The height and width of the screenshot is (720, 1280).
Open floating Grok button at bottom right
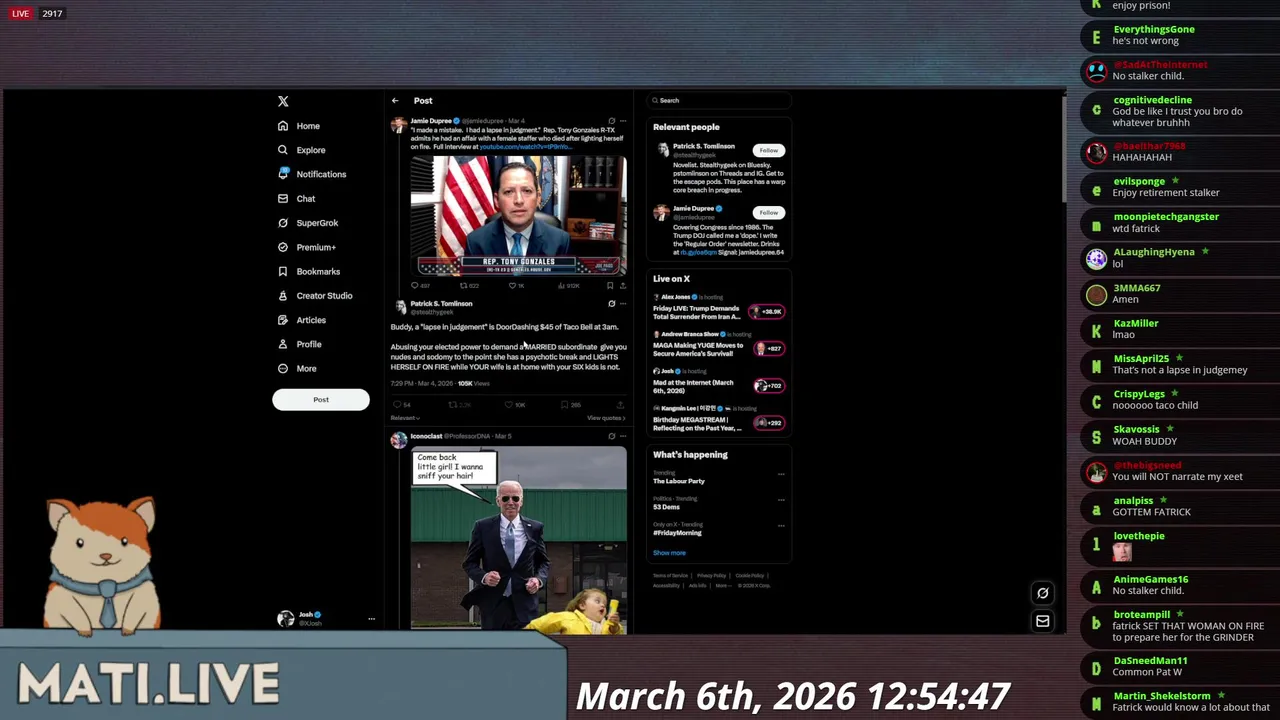pyautogui.click(x=1042, y=593)
